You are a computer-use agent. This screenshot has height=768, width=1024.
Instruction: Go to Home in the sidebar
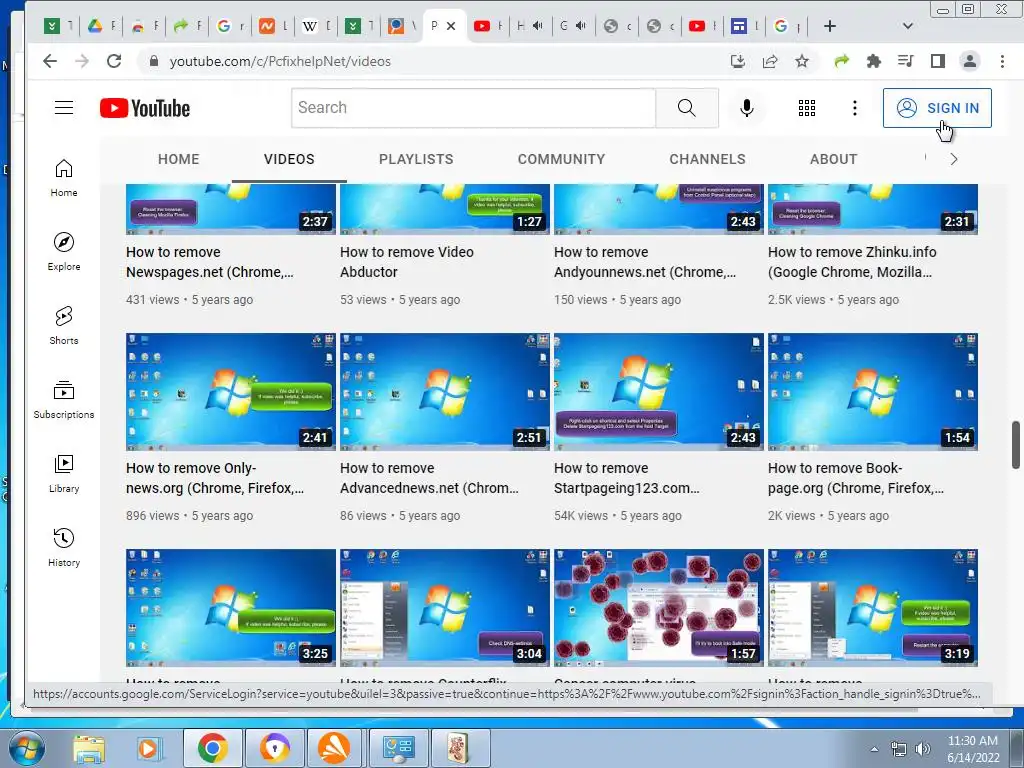(x=63, y=178)
